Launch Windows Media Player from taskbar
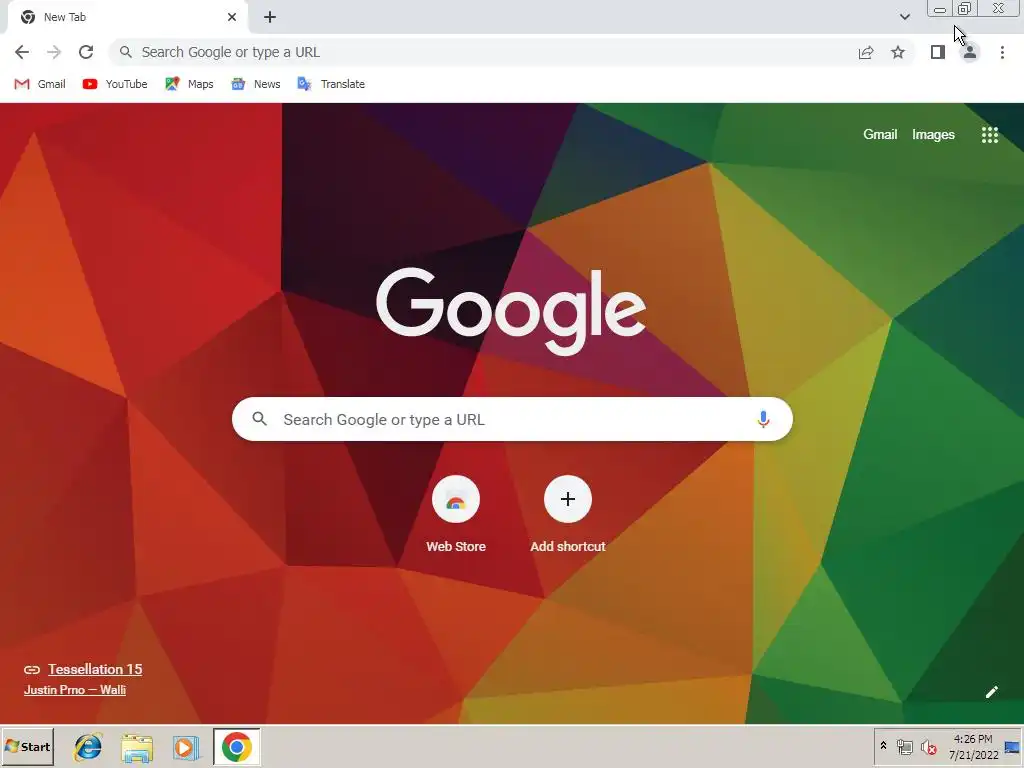The width and height of the screenshot is (1024, 768). [185, 747]
